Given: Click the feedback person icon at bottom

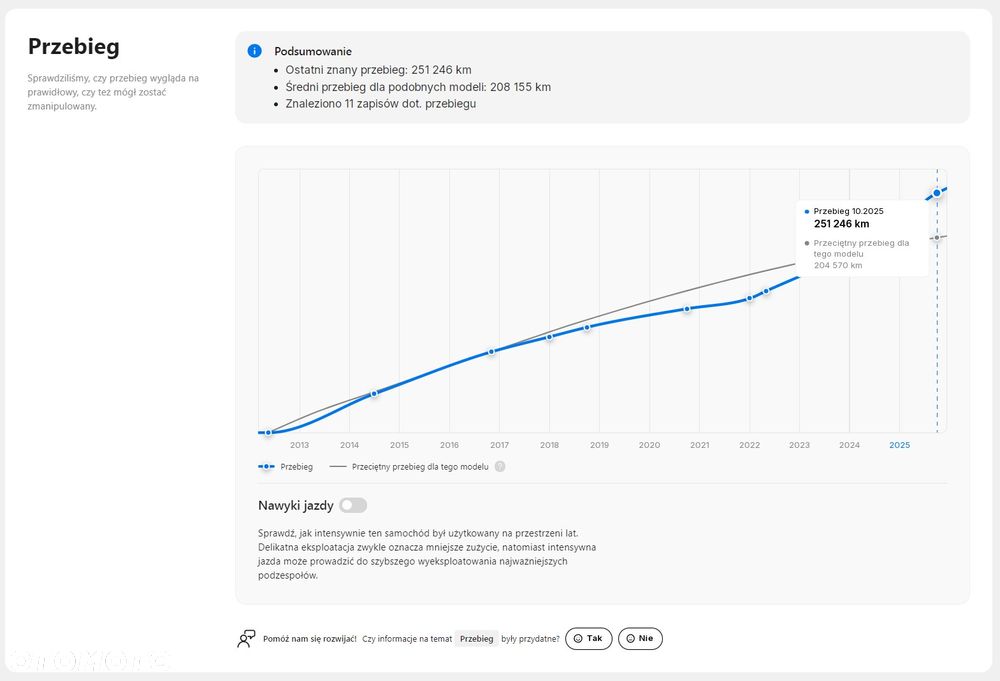Looking at the screenshot, I should [x=246, y=638].
